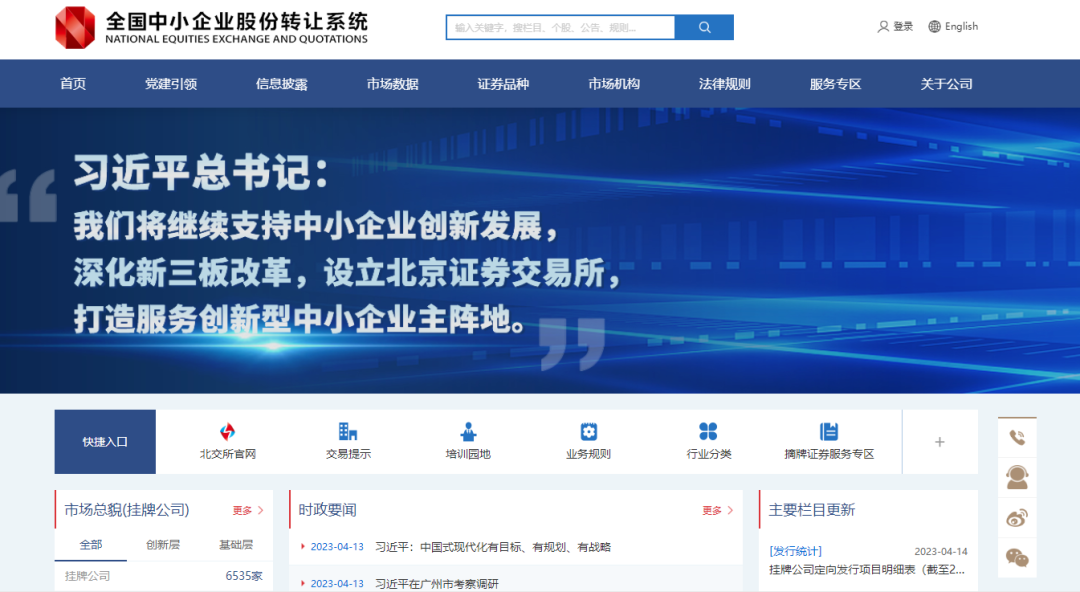Focus the keyword search input field
Screen dimensions: 1080x592
click(560, 28)
